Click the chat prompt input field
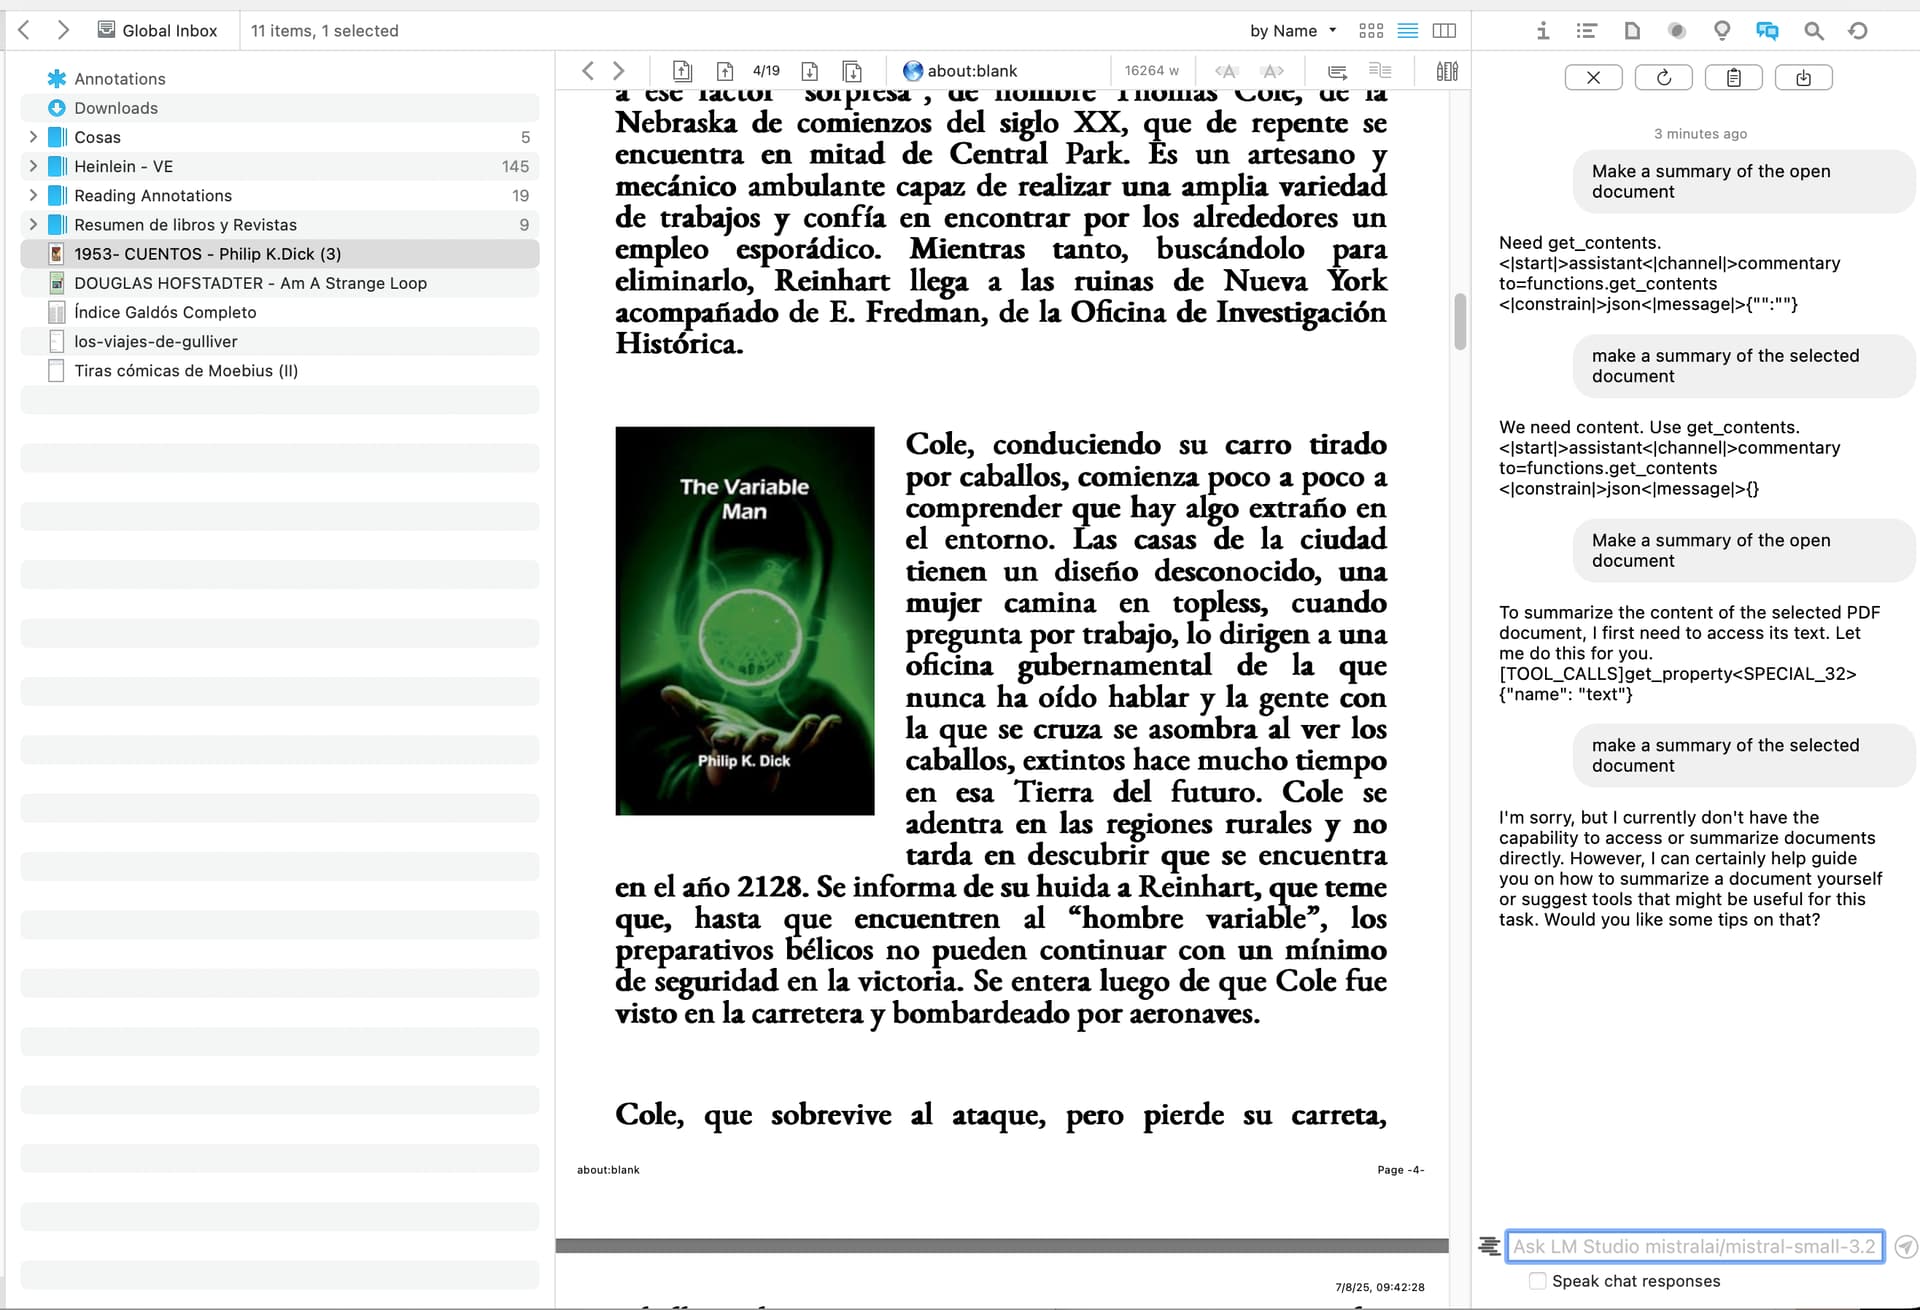The height and width of the screenshot is (1310, 1920). [1694, 1246]
